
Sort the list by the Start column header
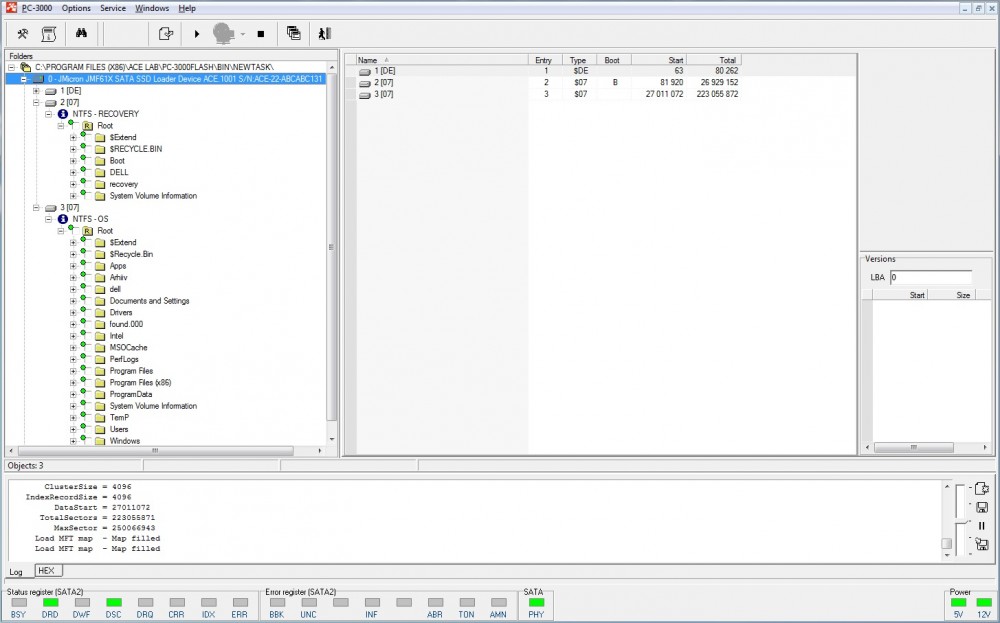tap(658, 60)
